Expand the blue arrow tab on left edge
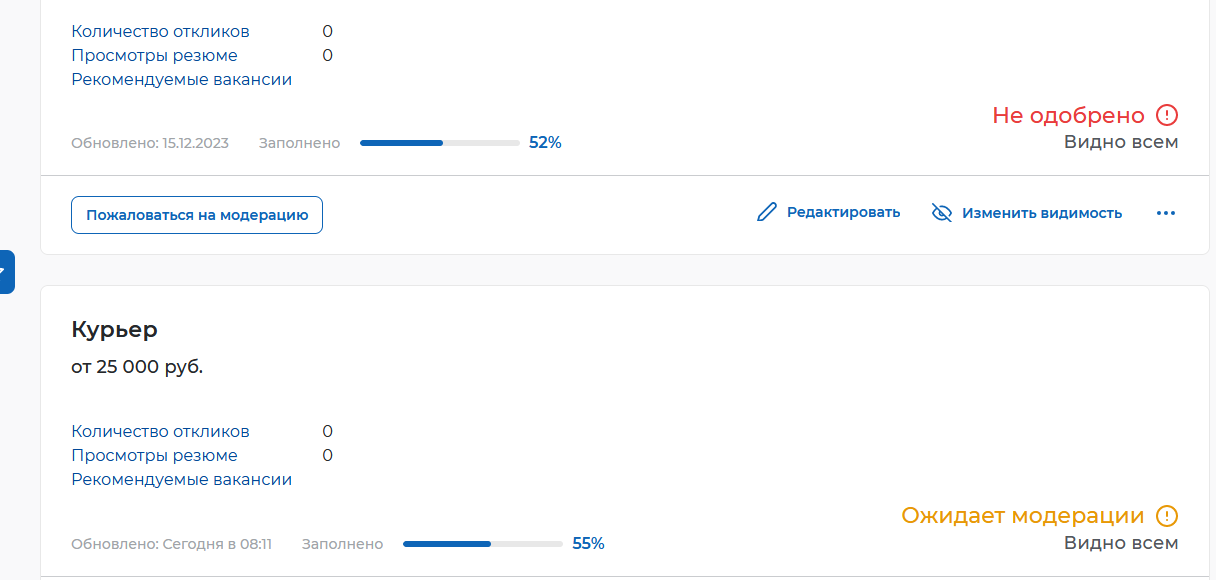This screenshot has width=1216, height=580. tap(6, 271)
